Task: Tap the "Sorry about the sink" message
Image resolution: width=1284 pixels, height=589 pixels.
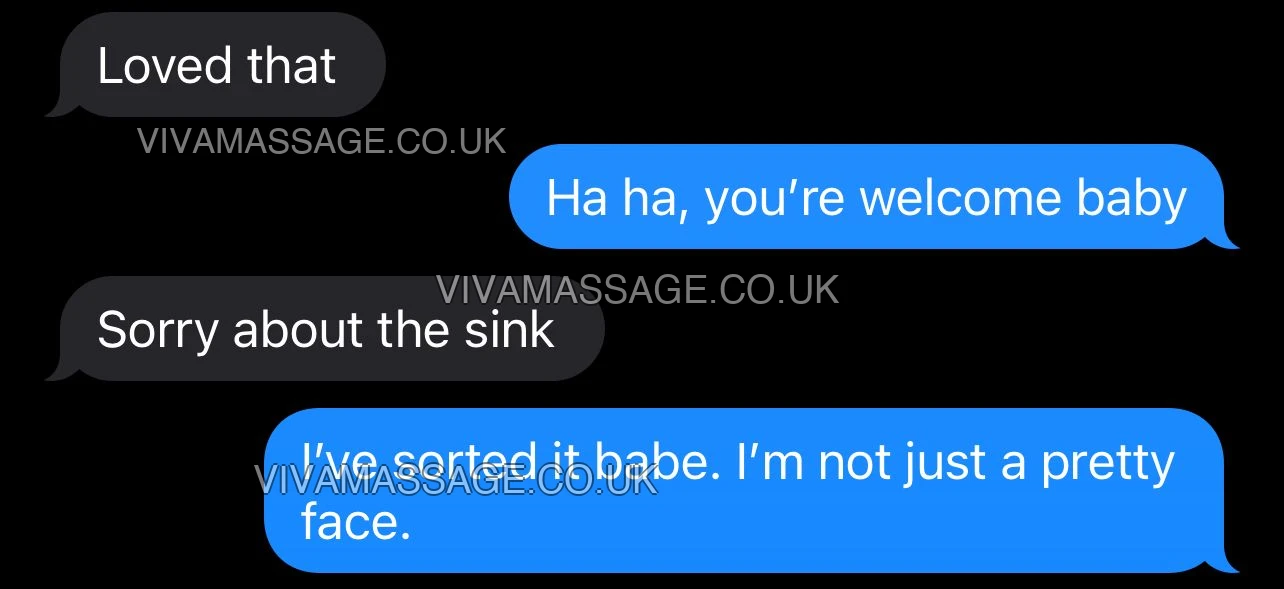Action: 330,328
